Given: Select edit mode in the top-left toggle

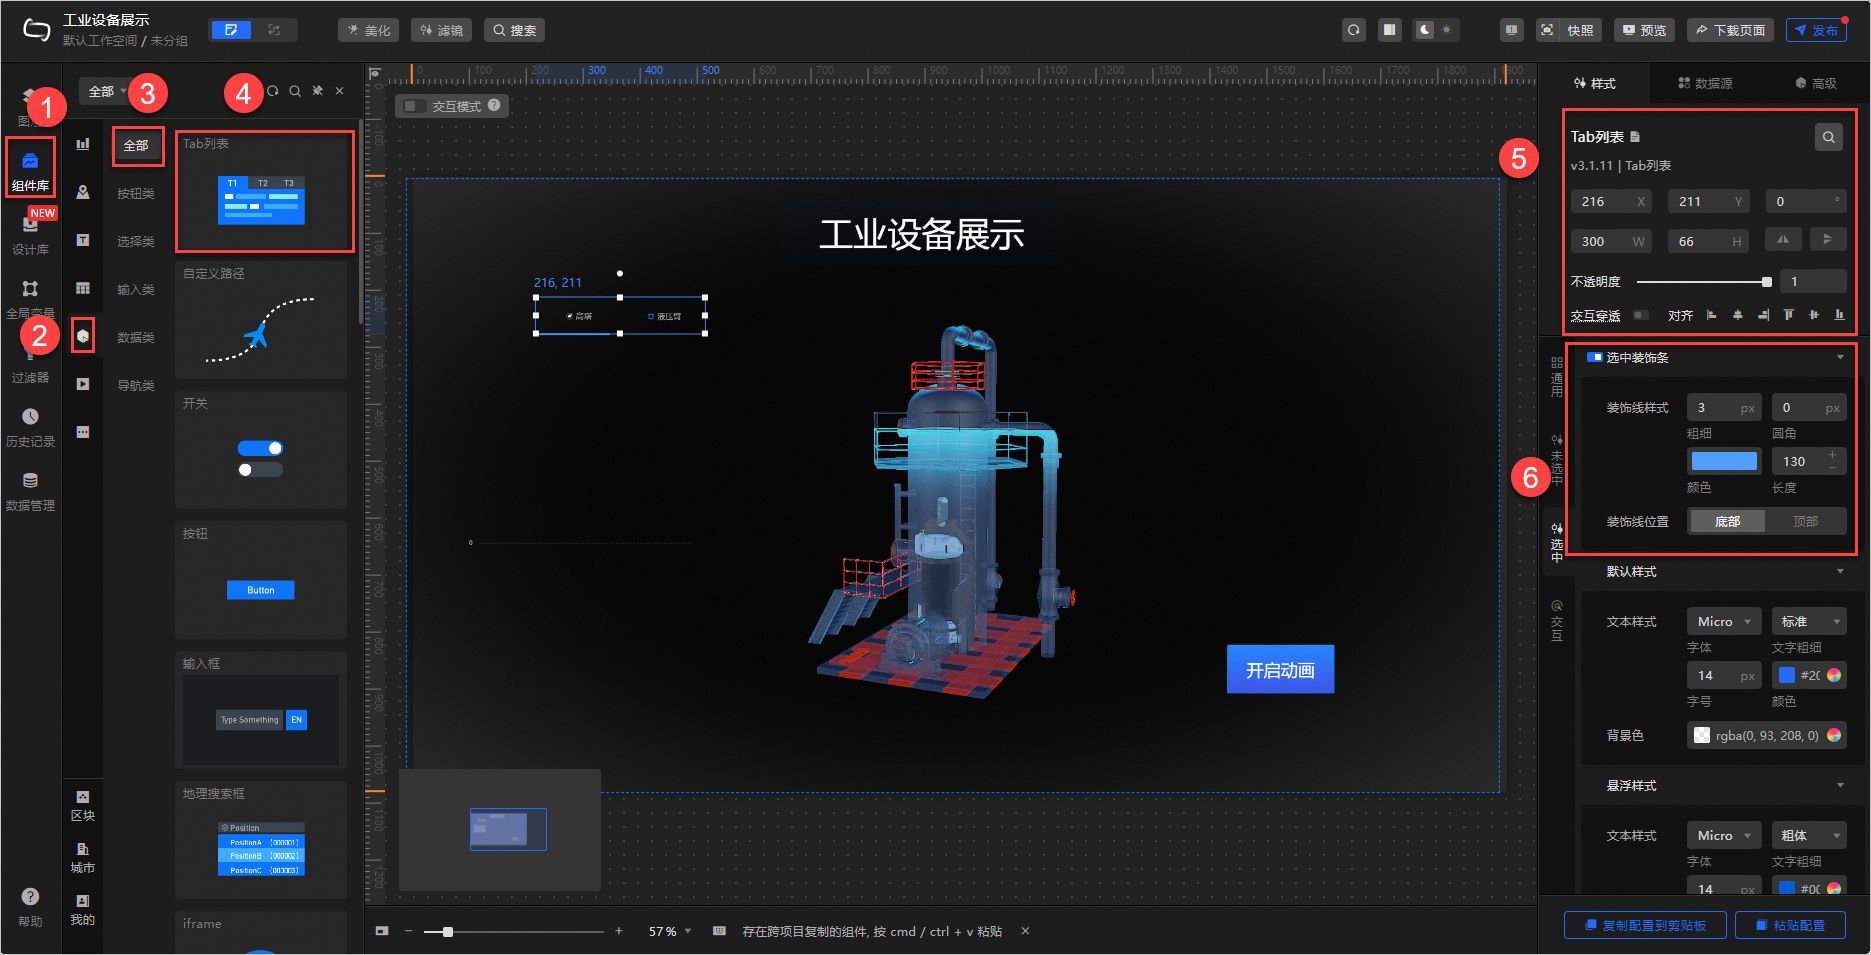Looking at the screenshot, I should coord(231,30).
